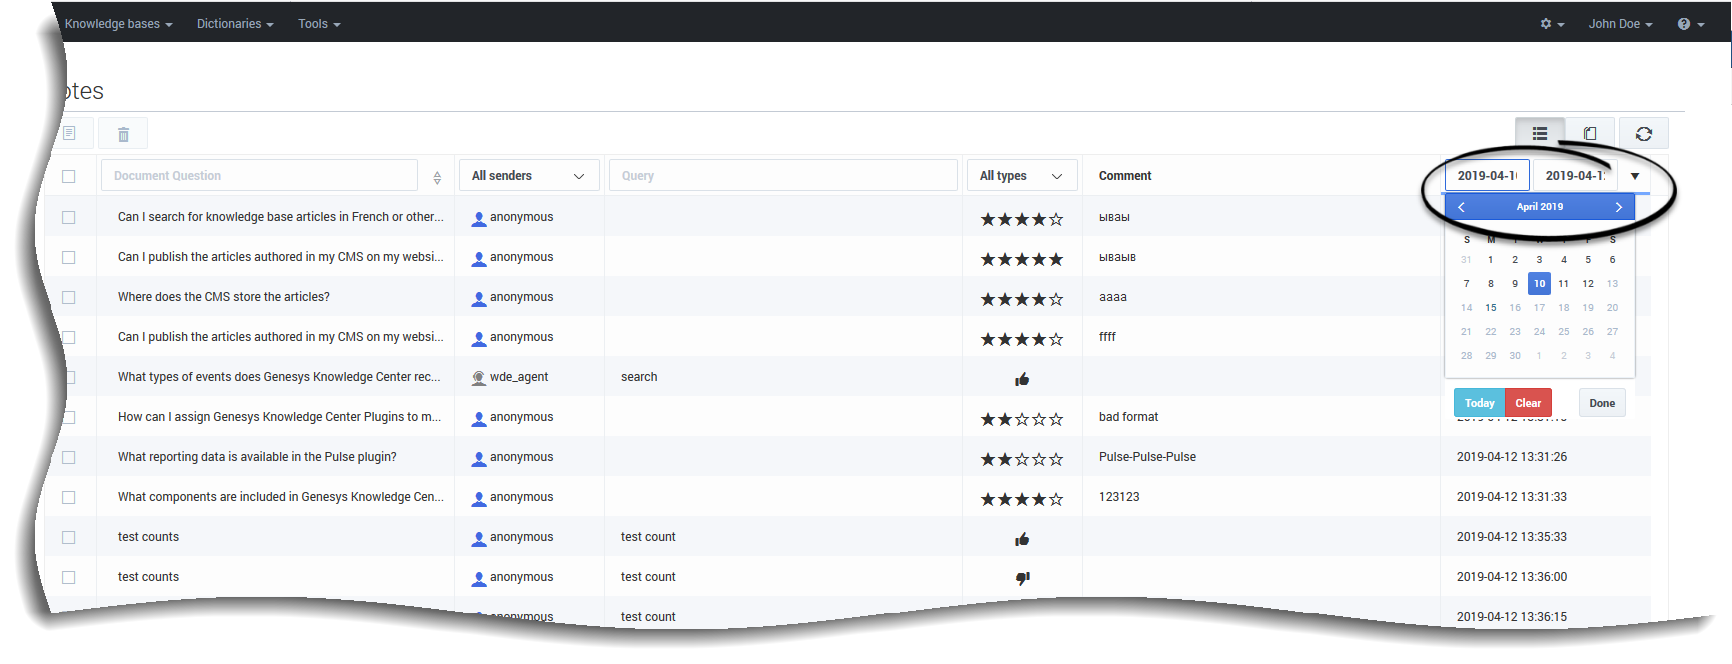
Task: Switch to list view icon
Action: (1539, 133)
